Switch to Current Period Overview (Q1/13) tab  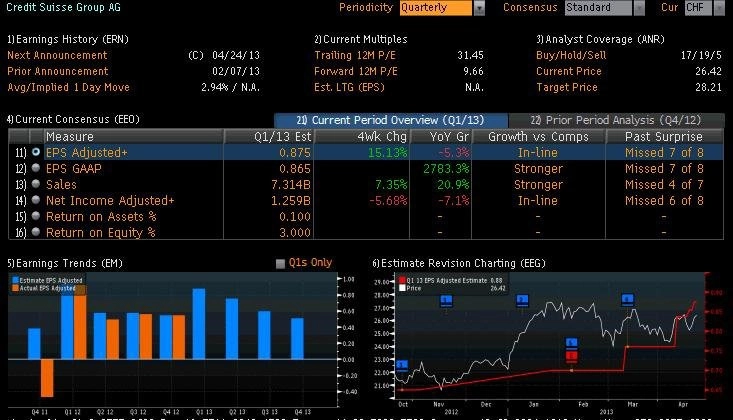[391, 120]
